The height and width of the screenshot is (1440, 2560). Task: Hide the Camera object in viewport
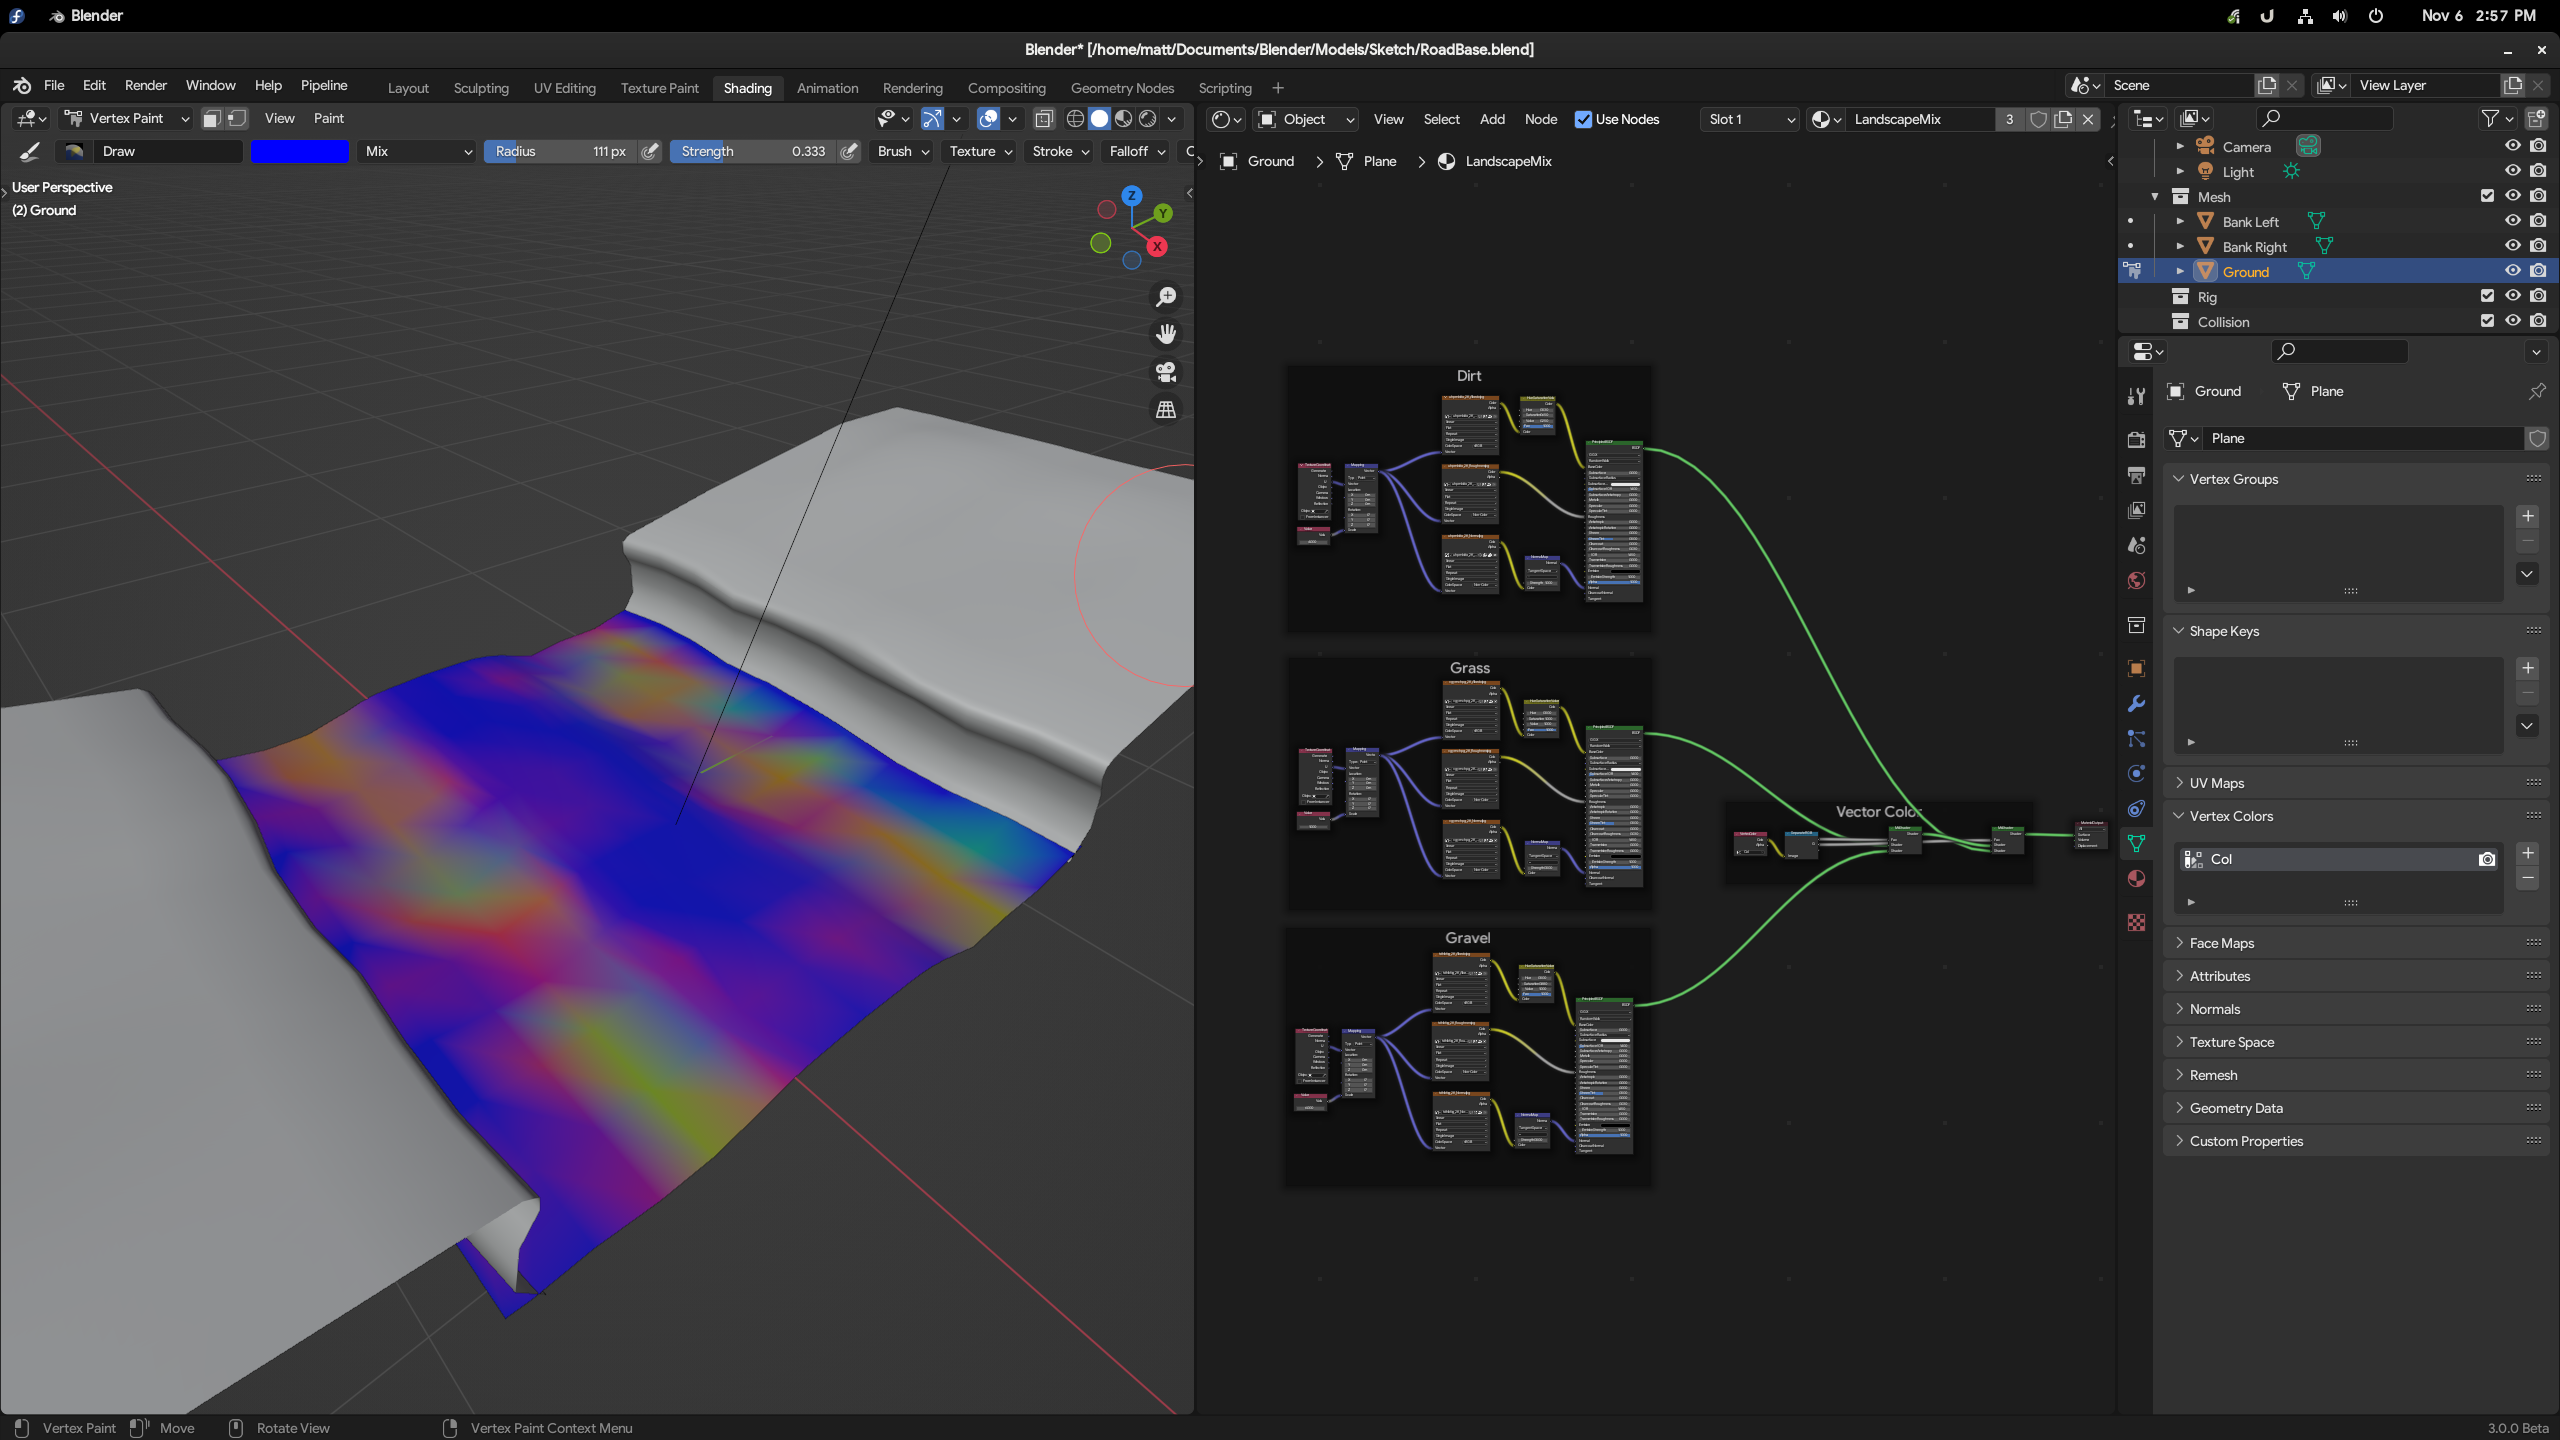[2512, 146]
